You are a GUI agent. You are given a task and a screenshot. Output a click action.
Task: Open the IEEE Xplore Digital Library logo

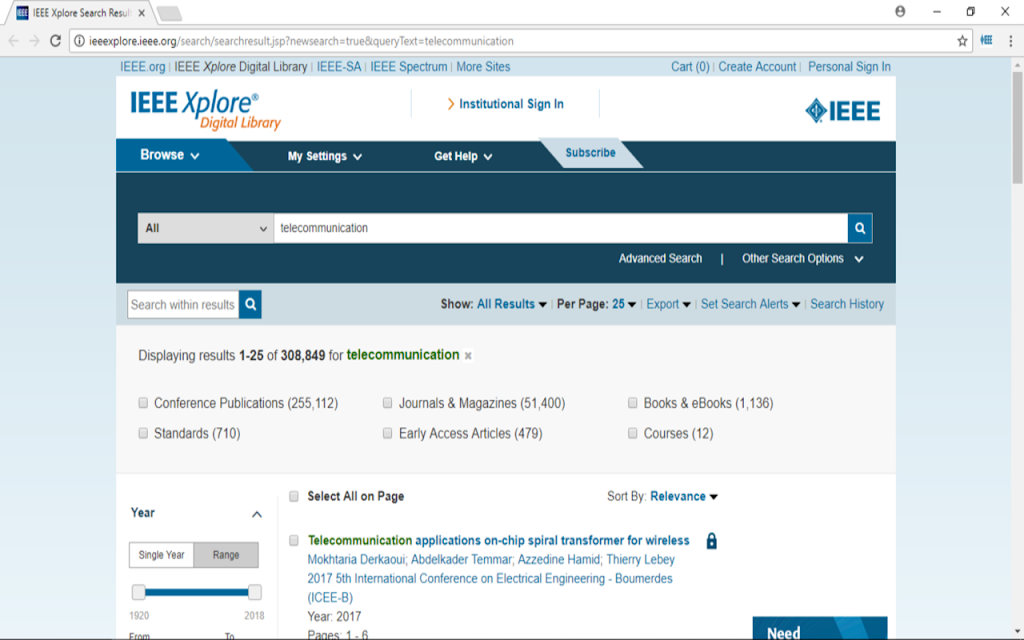pos(205,110)
